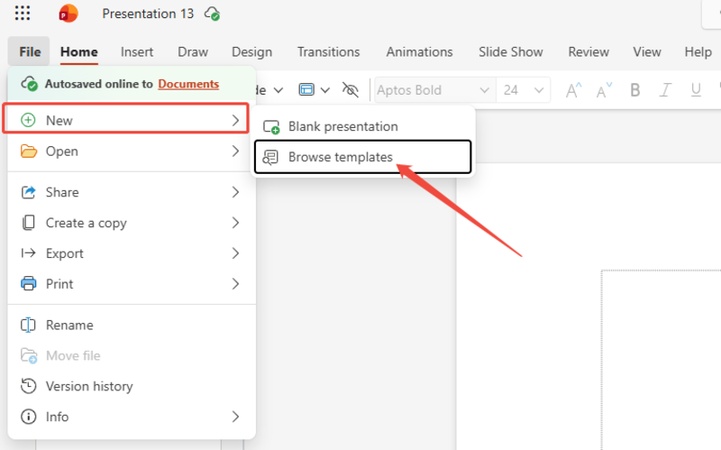Click the PowerPoint logo icon
This screenshot has width=721, height=450.
point(68,14)
